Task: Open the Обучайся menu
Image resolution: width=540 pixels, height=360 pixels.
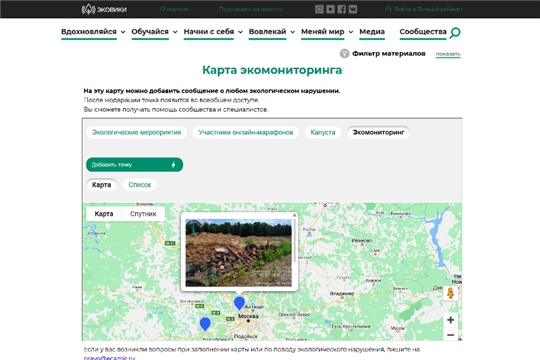Action: (150, 32)
